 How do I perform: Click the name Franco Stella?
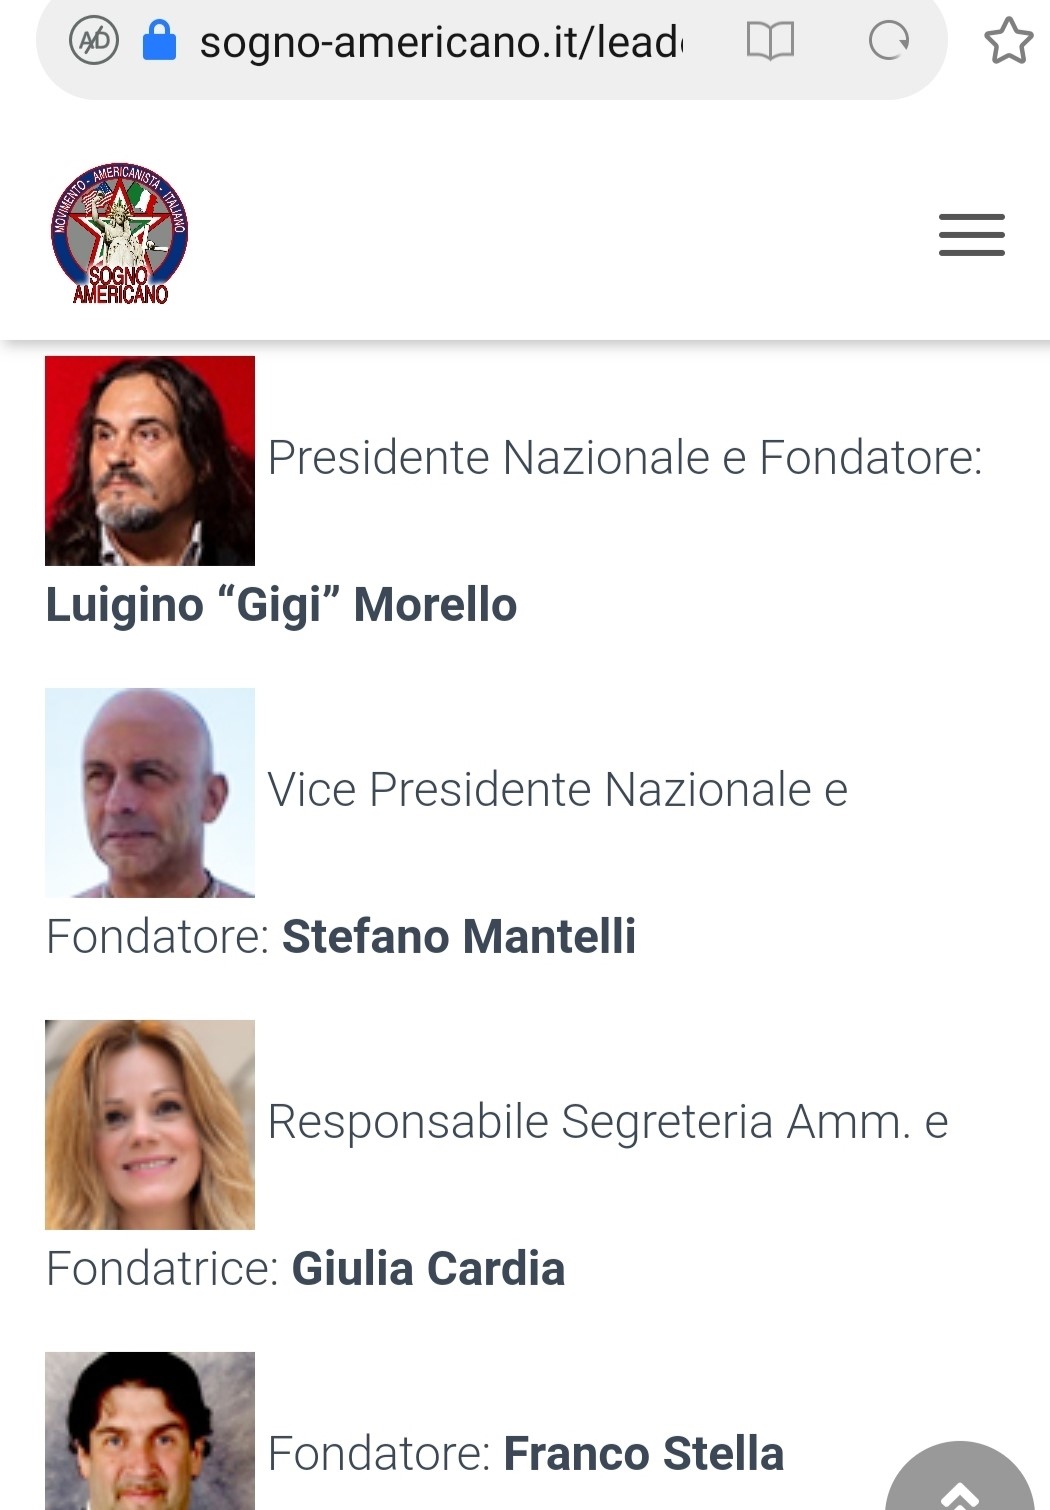click(643, 1454)
